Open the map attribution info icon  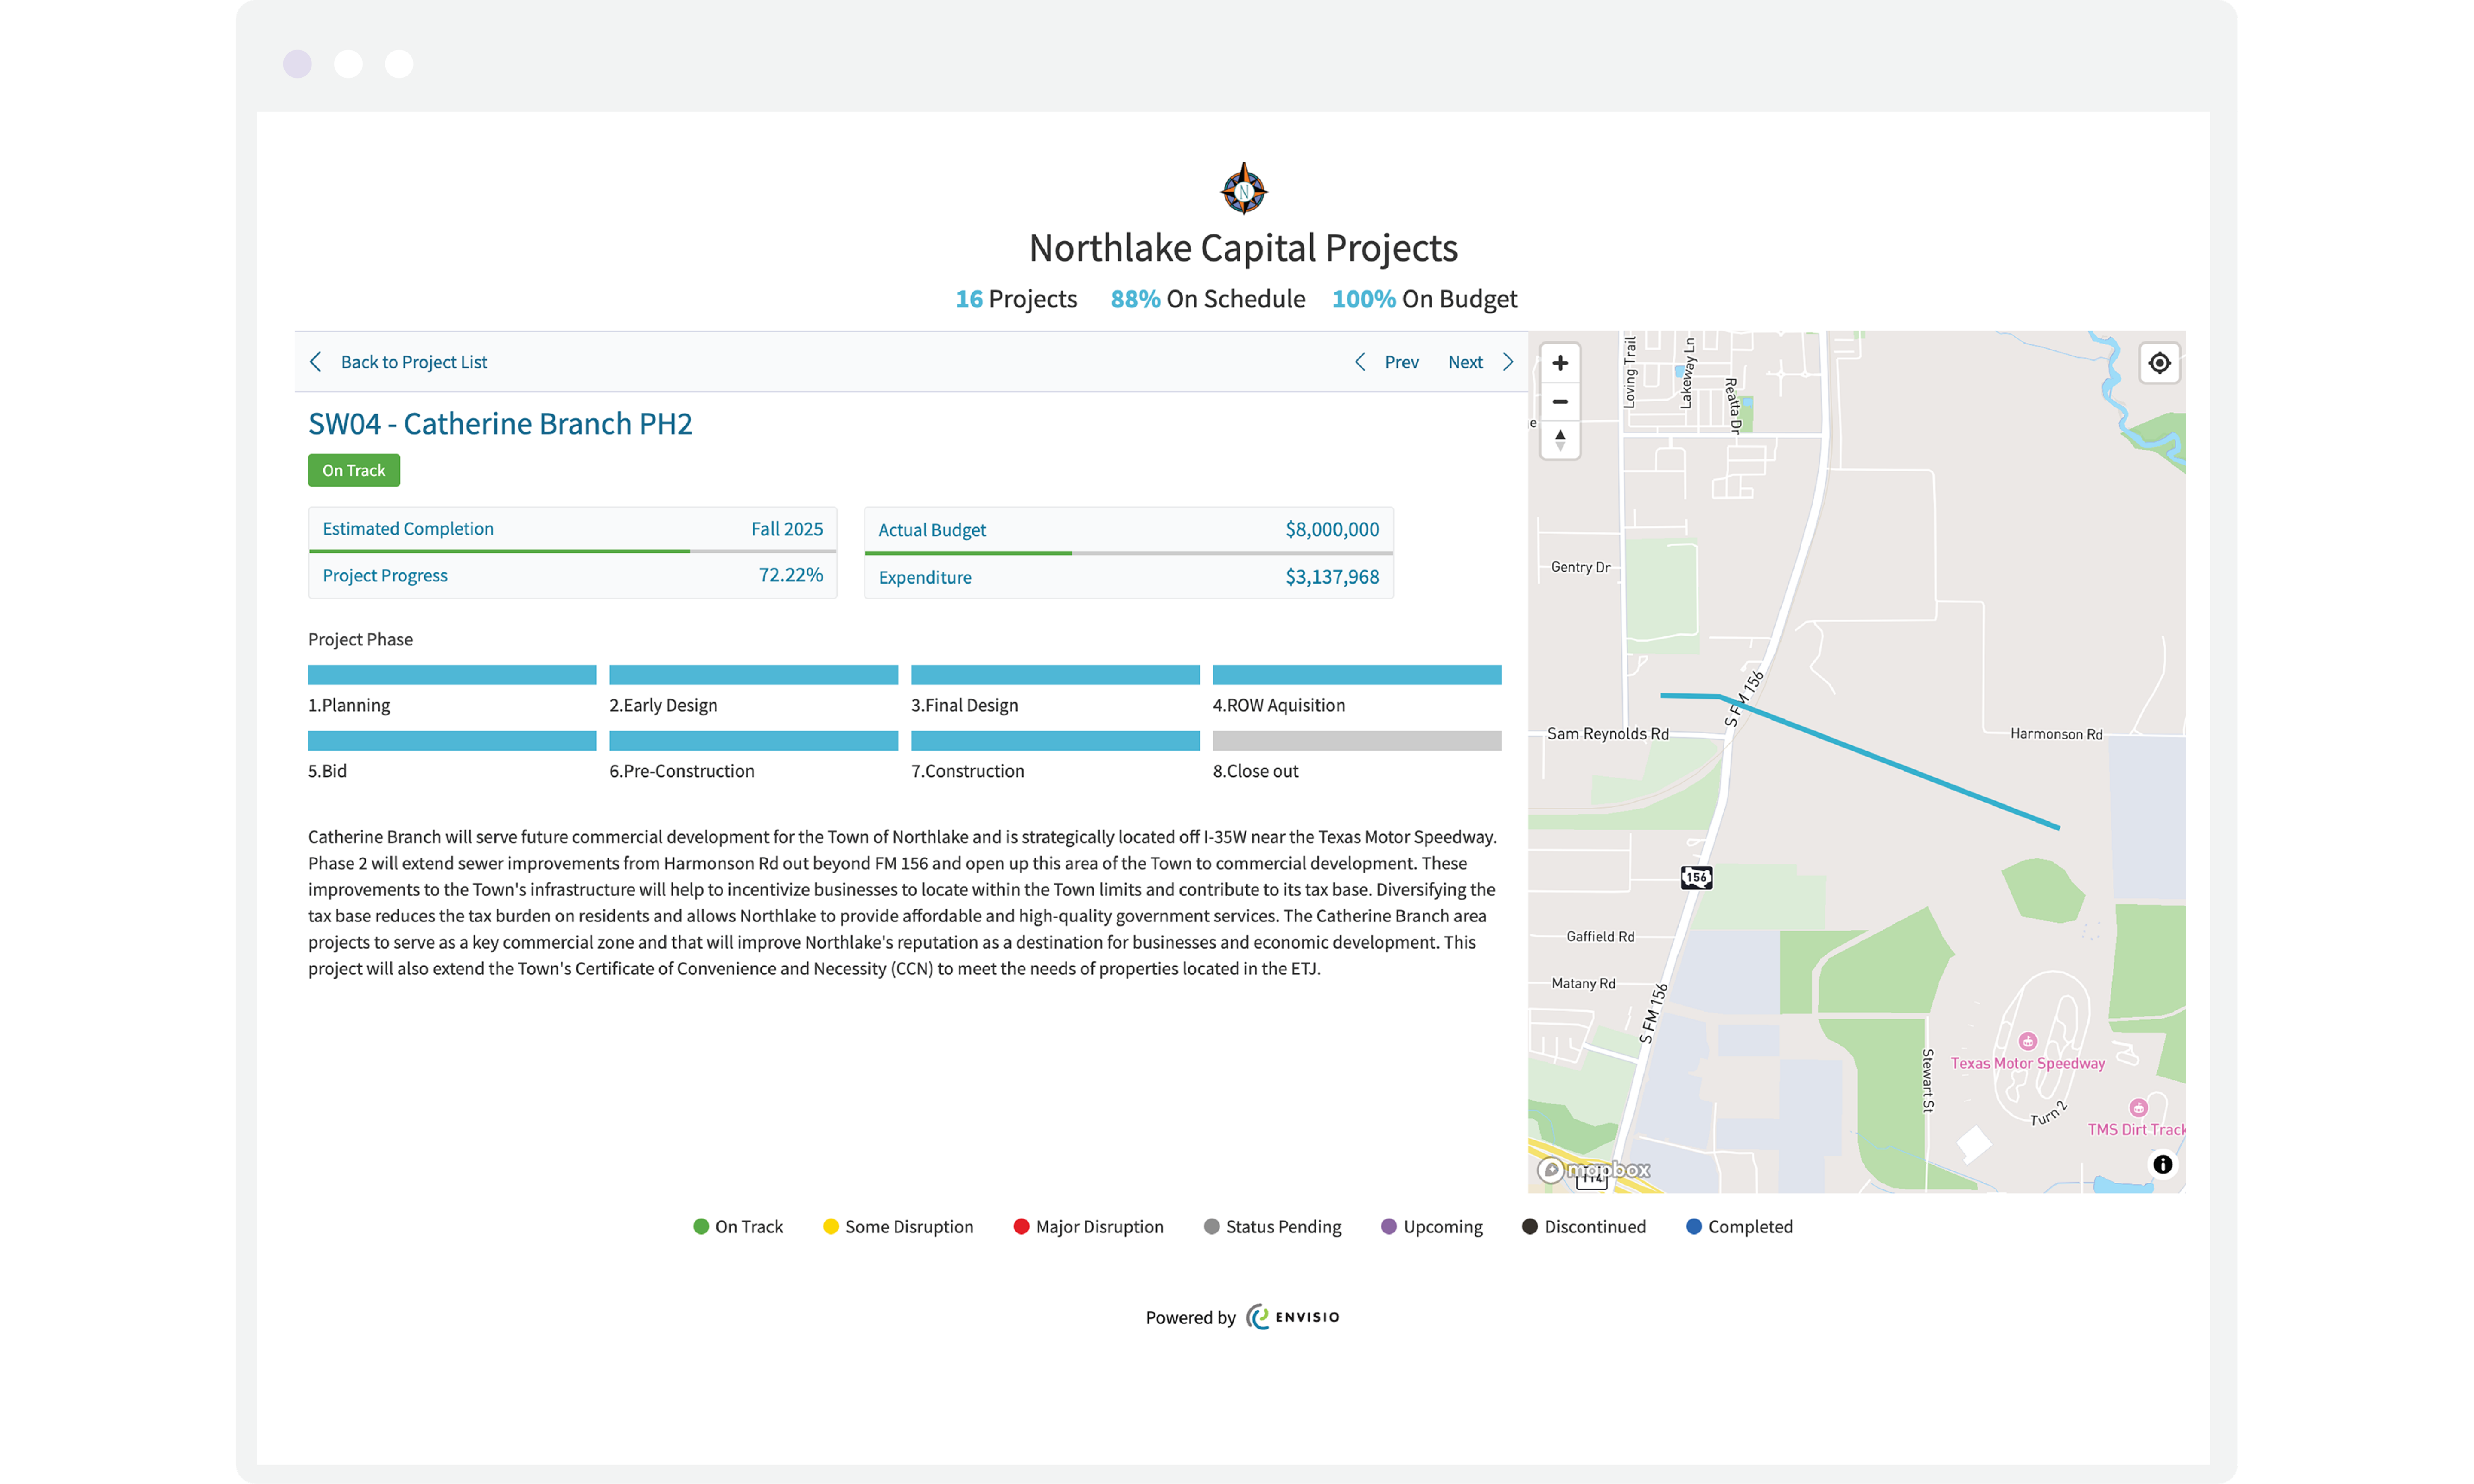[x=2162, y=1164]
